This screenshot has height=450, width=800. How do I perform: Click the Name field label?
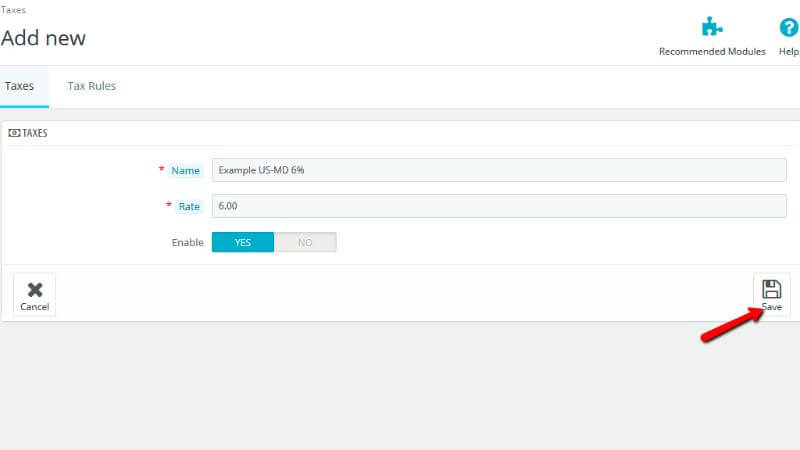(x=185, y=170)
